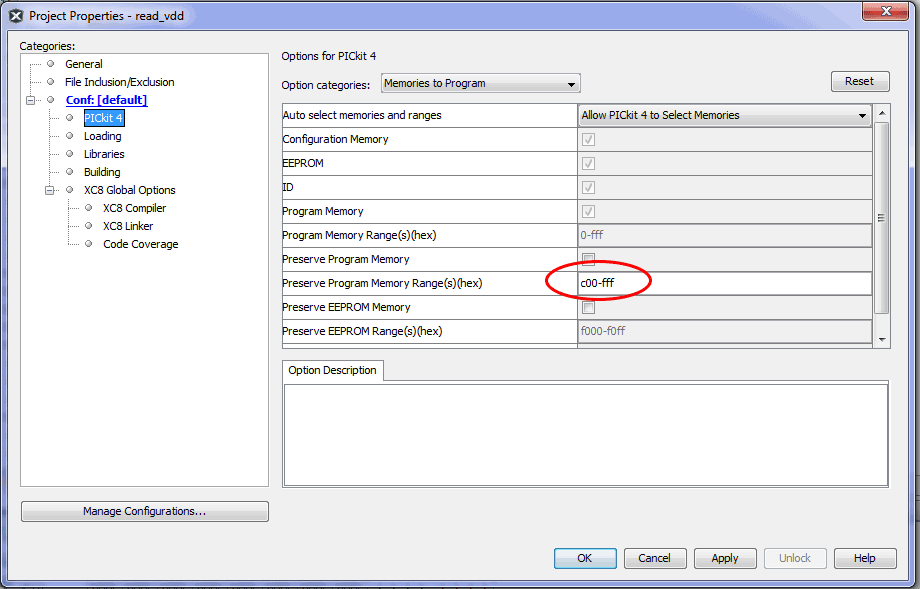920x589 pixels.
Task: Click the Reset button
Action: point(860,82)
